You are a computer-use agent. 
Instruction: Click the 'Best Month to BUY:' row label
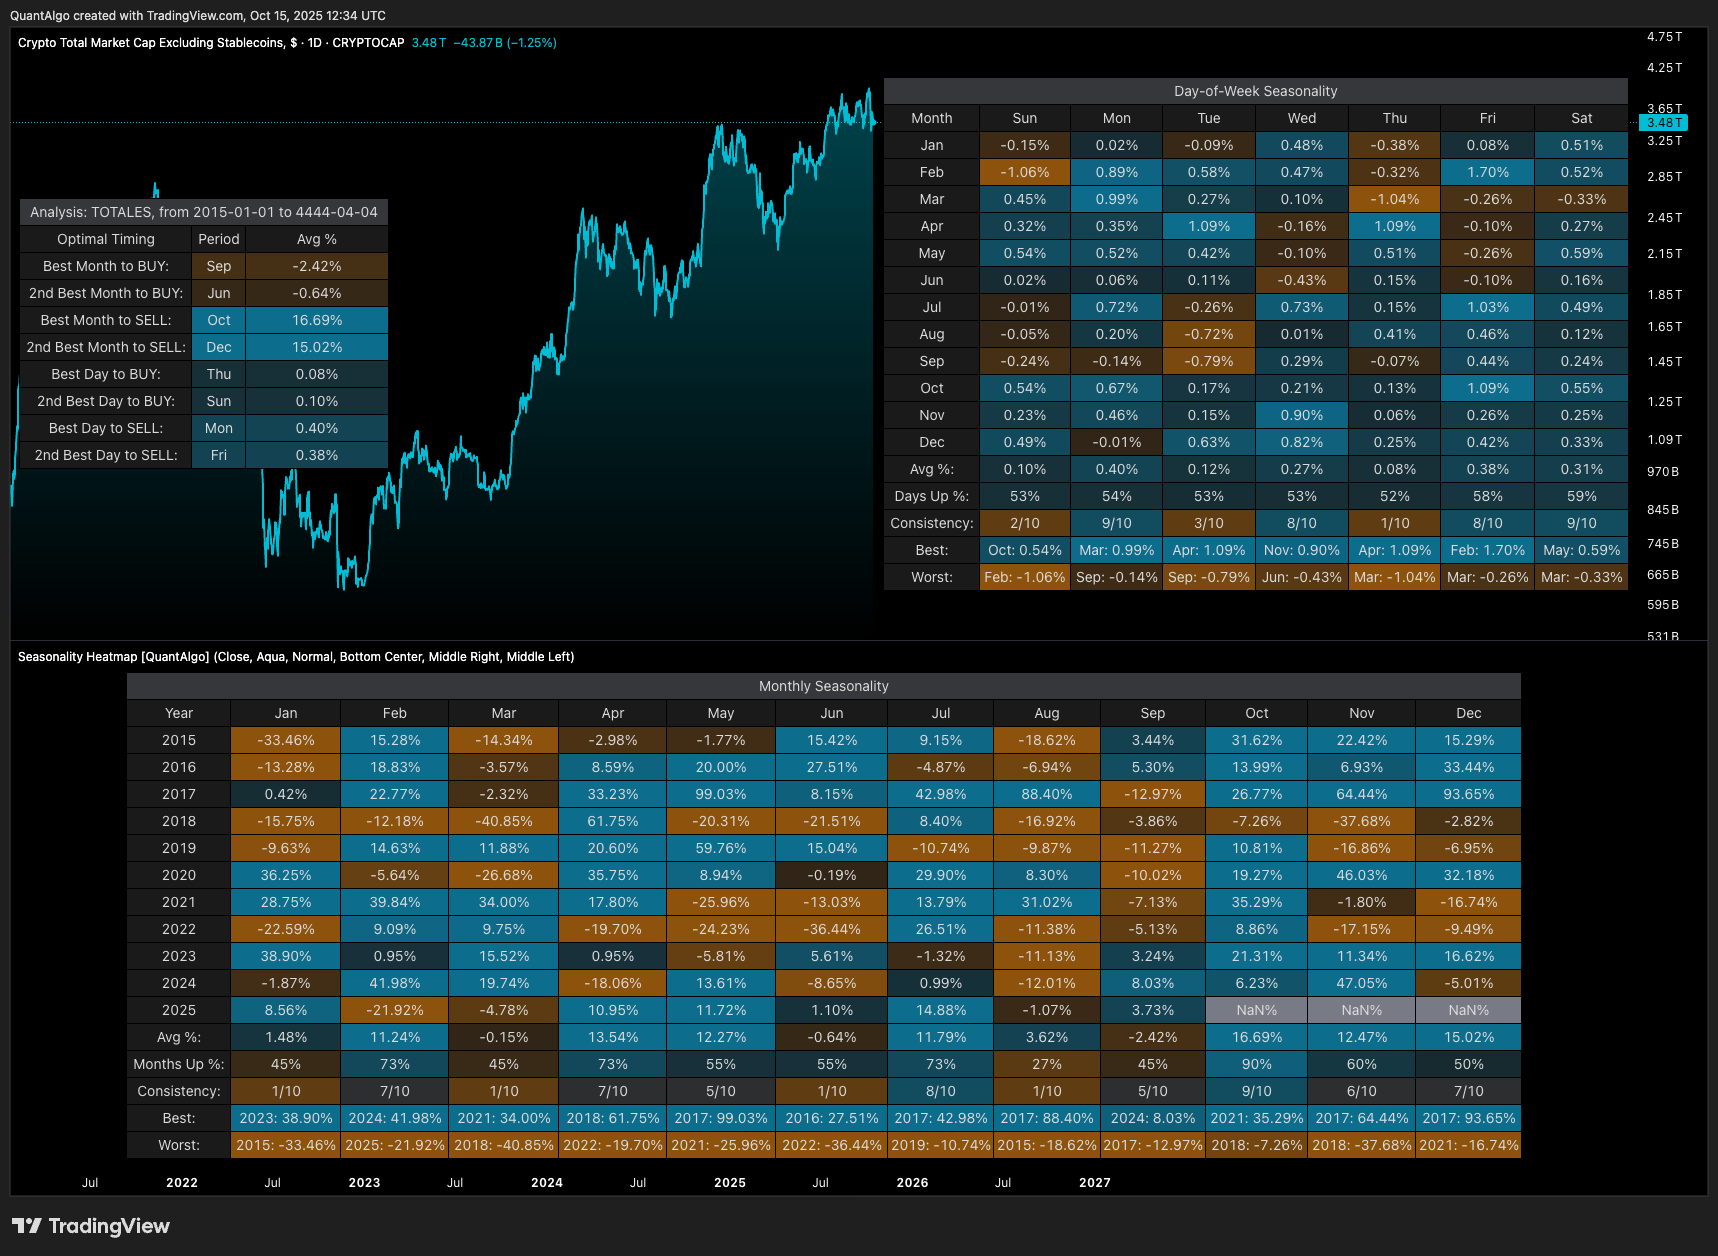tap(106, 266)
